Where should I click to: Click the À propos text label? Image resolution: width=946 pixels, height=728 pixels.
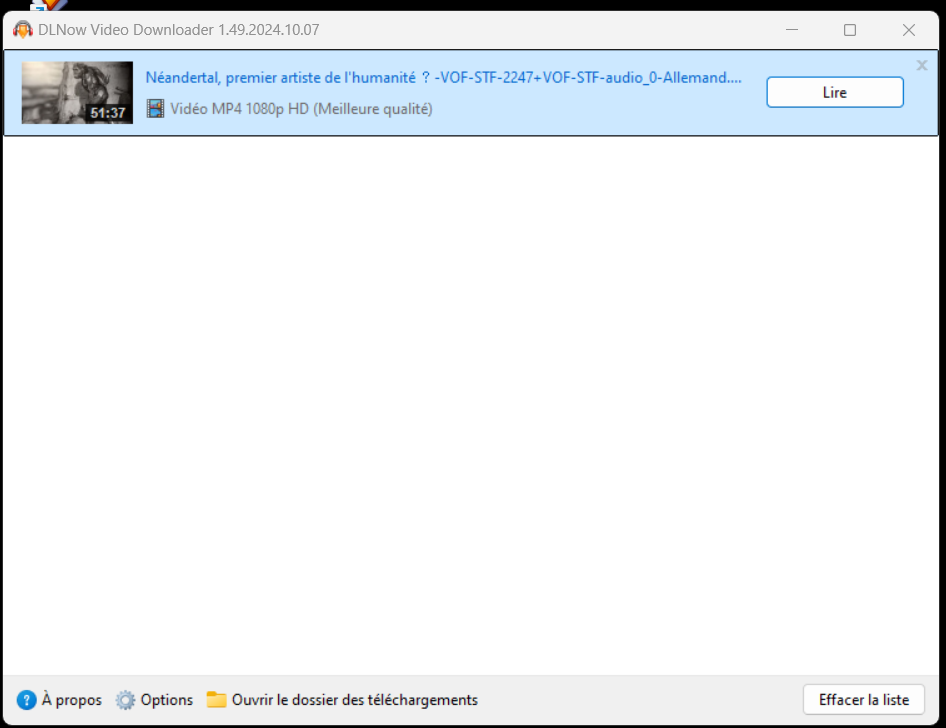tap(72, 700)
